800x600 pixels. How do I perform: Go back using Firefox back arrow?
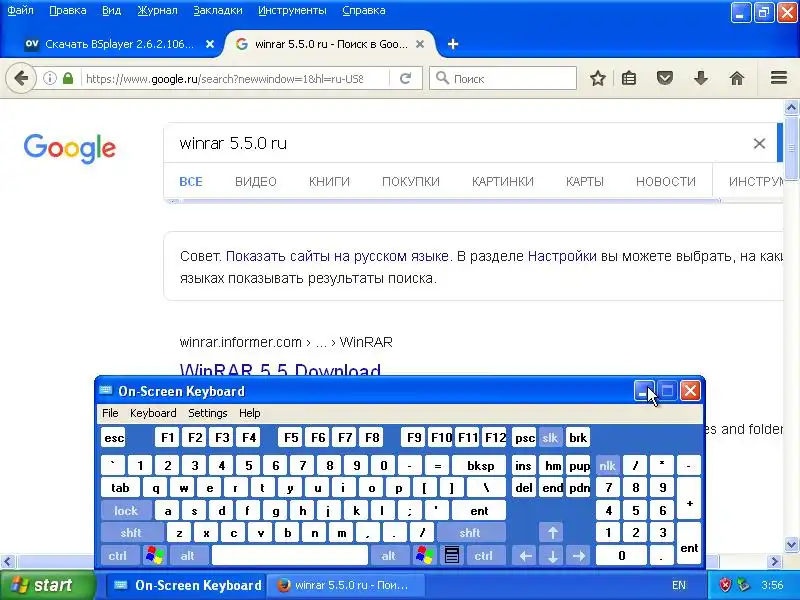pos(21,79)
